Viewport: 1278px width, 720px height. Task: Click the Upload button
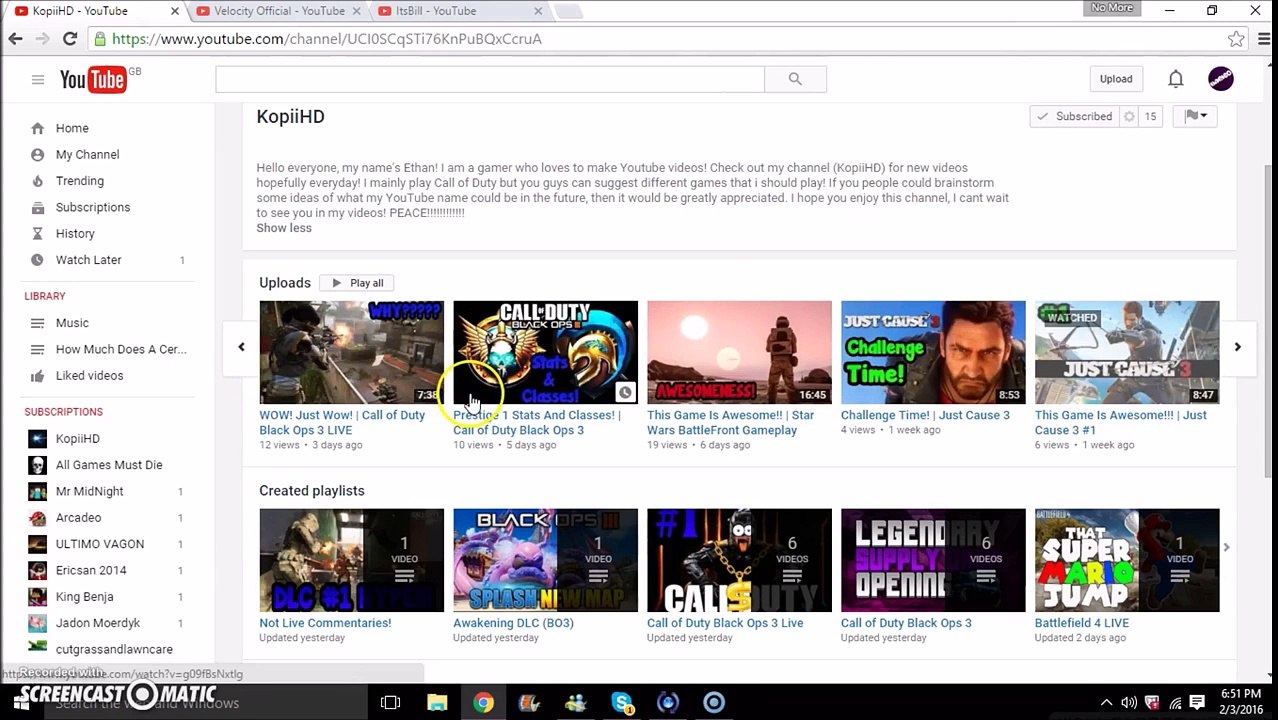[x=1116, y=79]
